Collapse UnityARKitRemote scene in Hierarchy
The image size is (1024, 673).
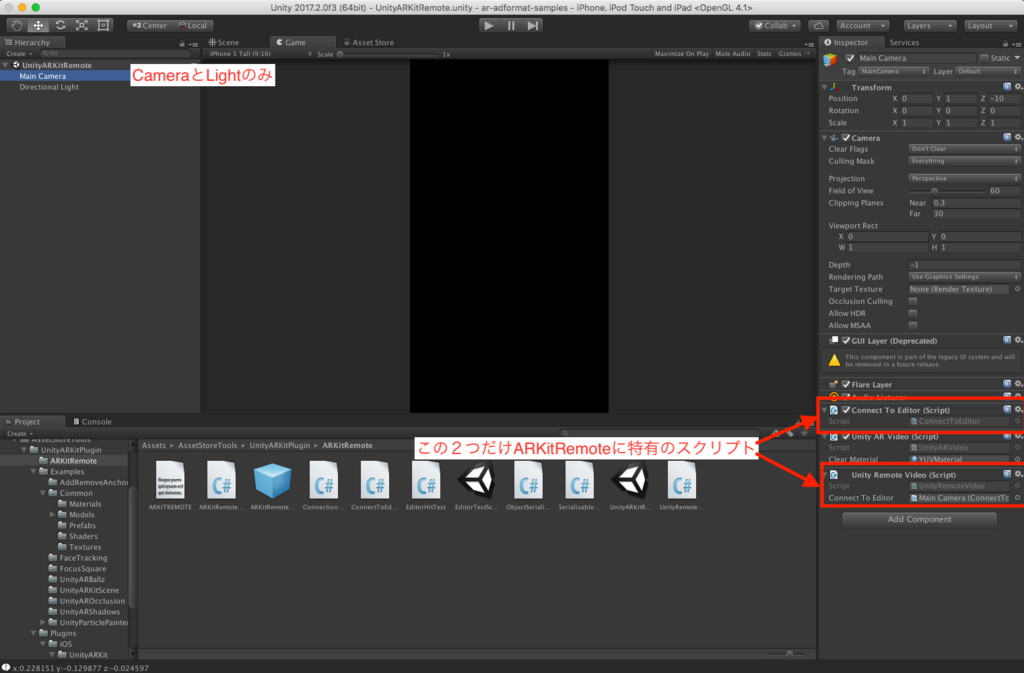[x=6, y=65]
